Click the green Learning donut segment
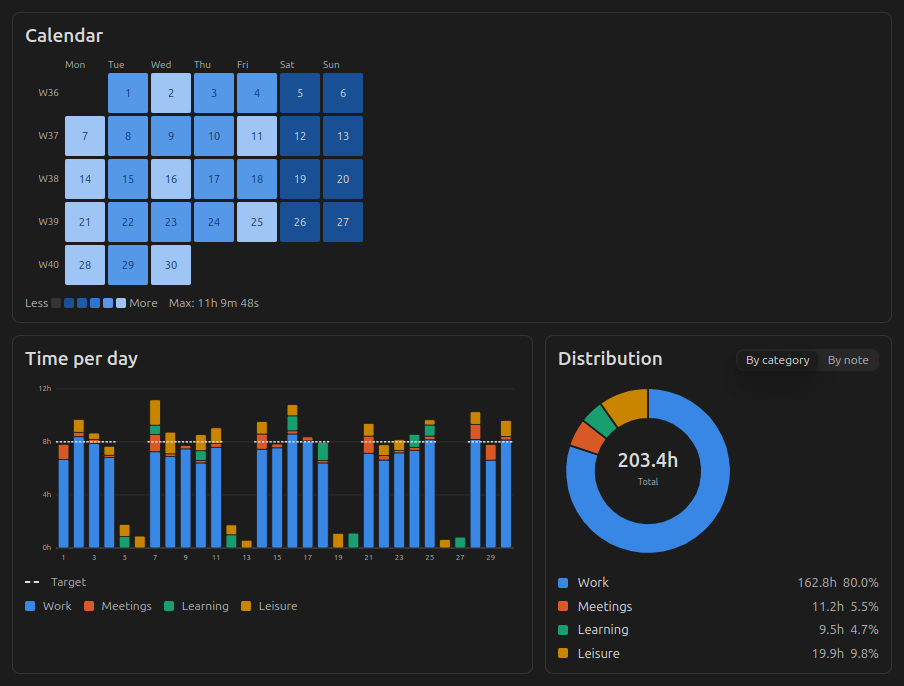 600,421
